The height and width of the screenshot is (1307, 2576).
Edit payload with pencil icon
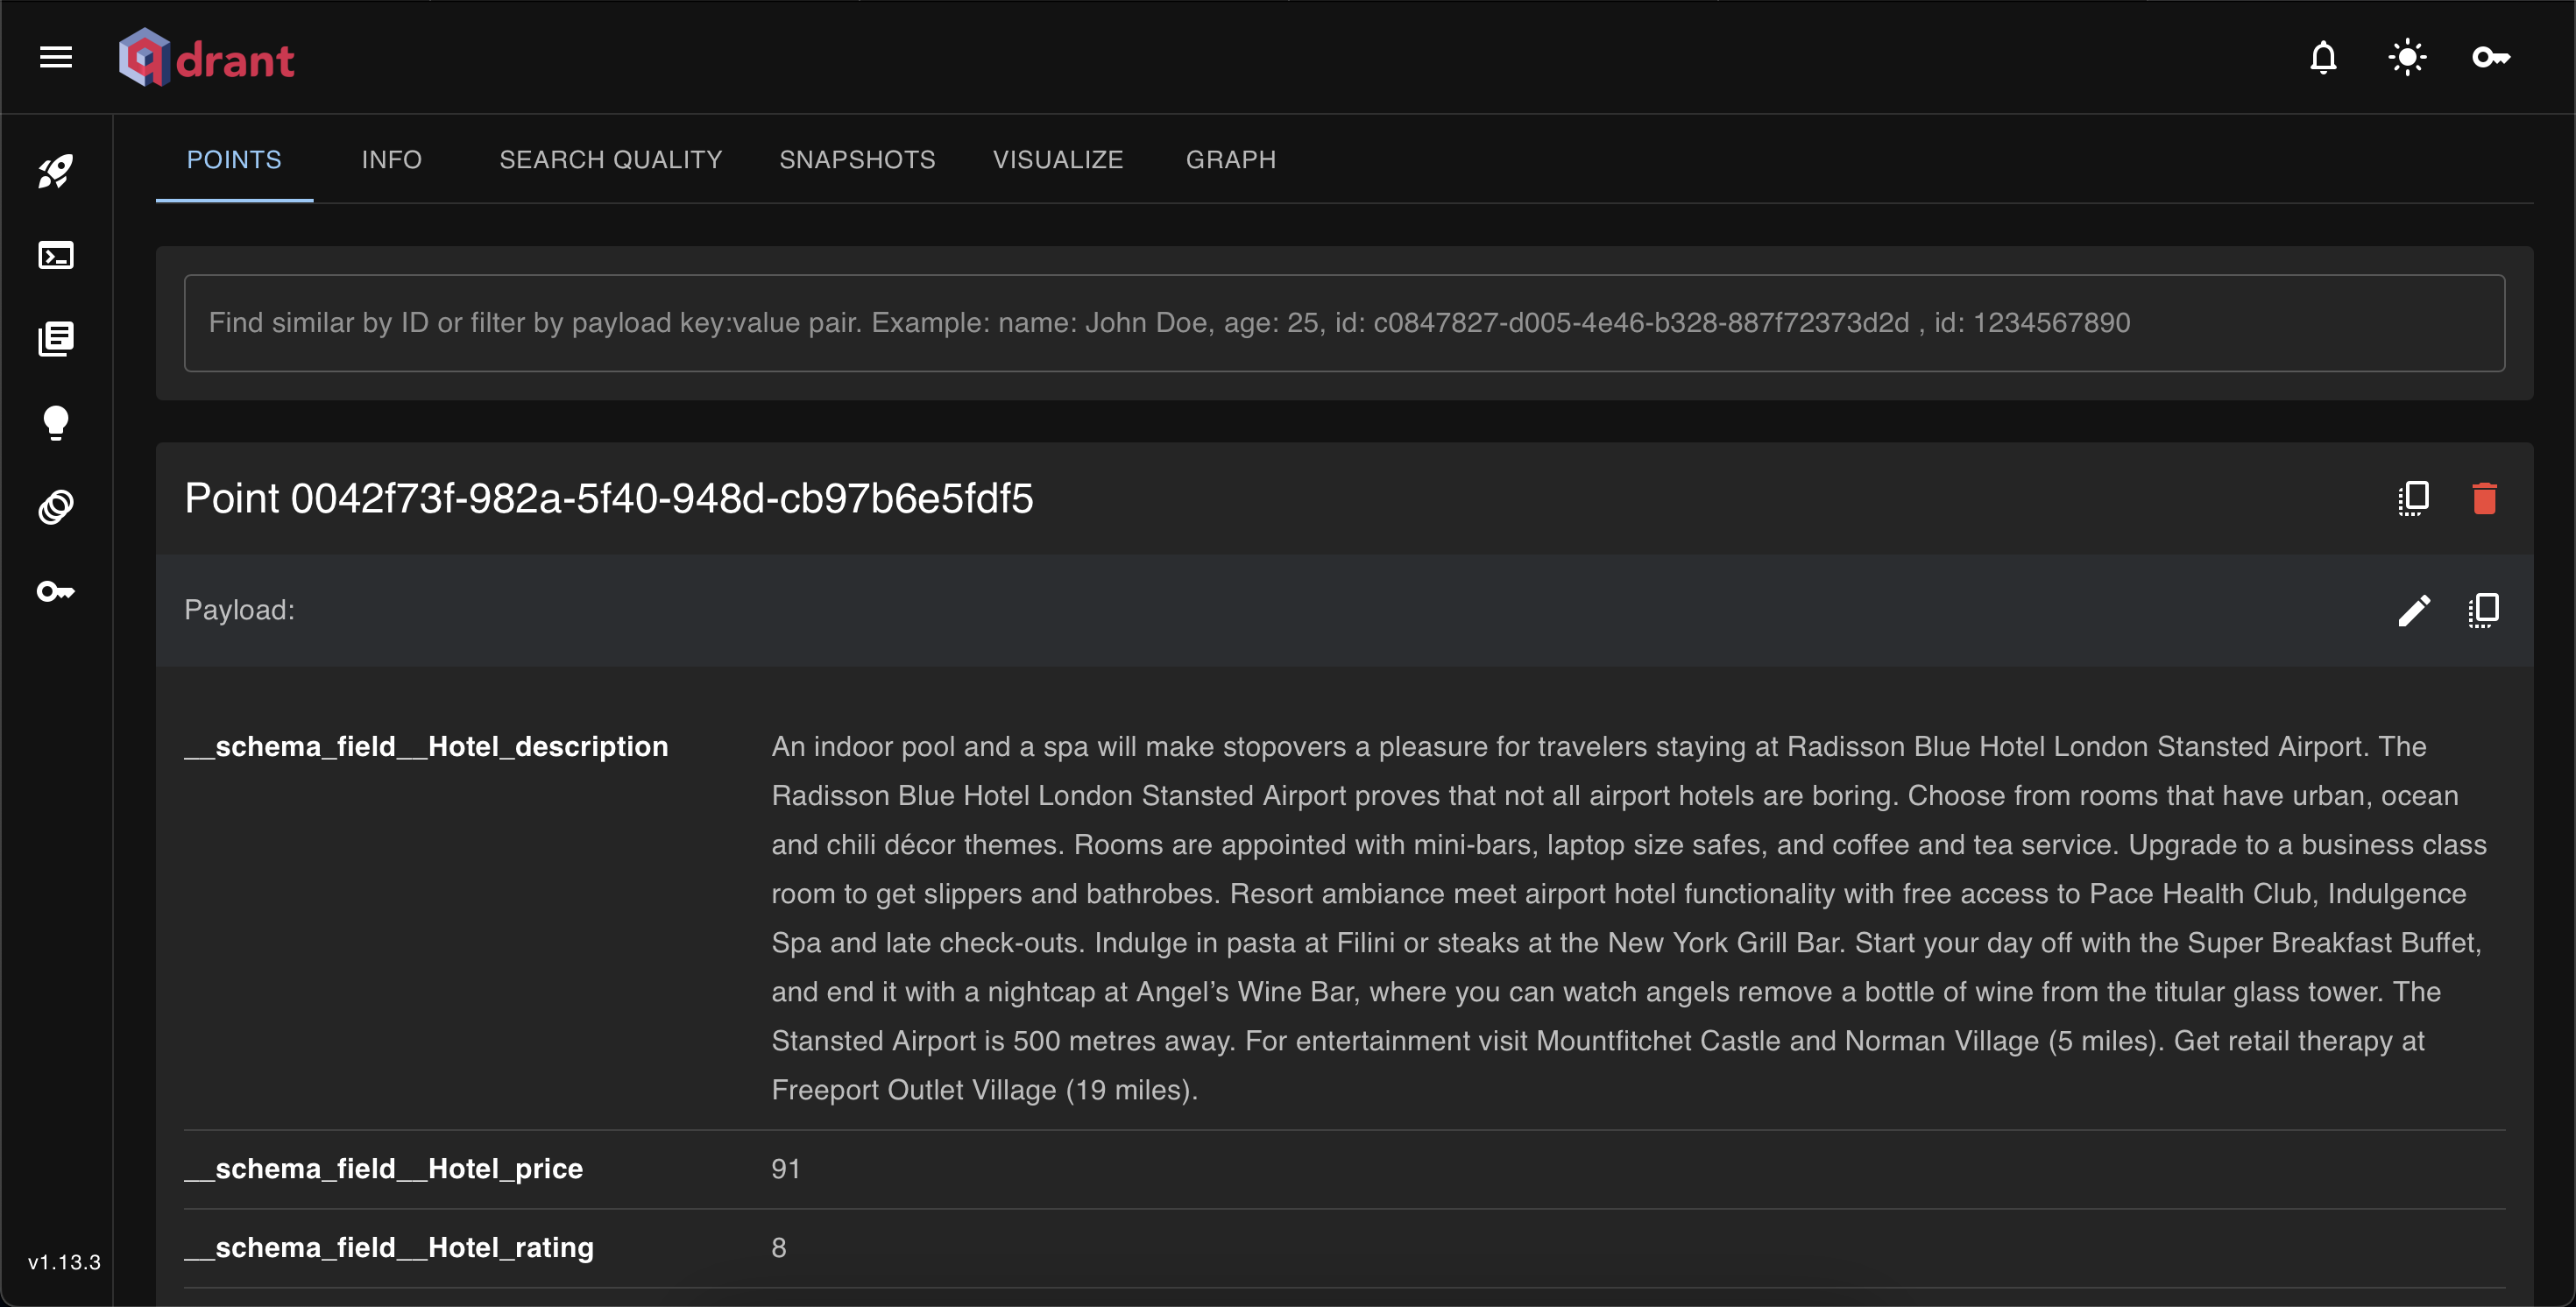tap(2413, 610)
